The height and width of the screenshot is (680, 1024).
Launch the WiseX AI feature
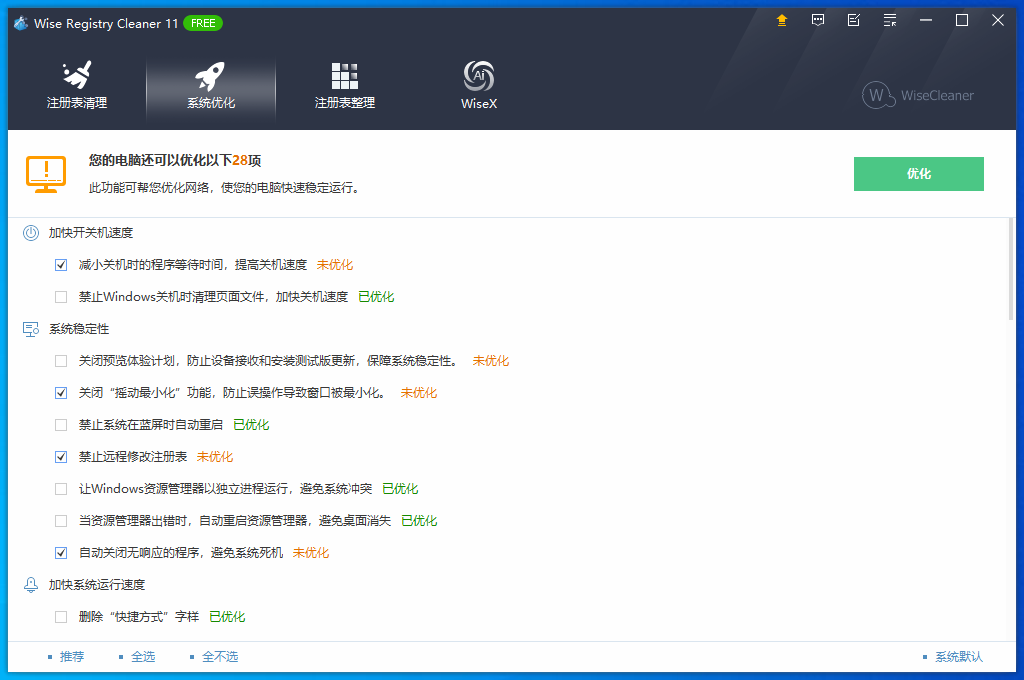click(478, 85)
